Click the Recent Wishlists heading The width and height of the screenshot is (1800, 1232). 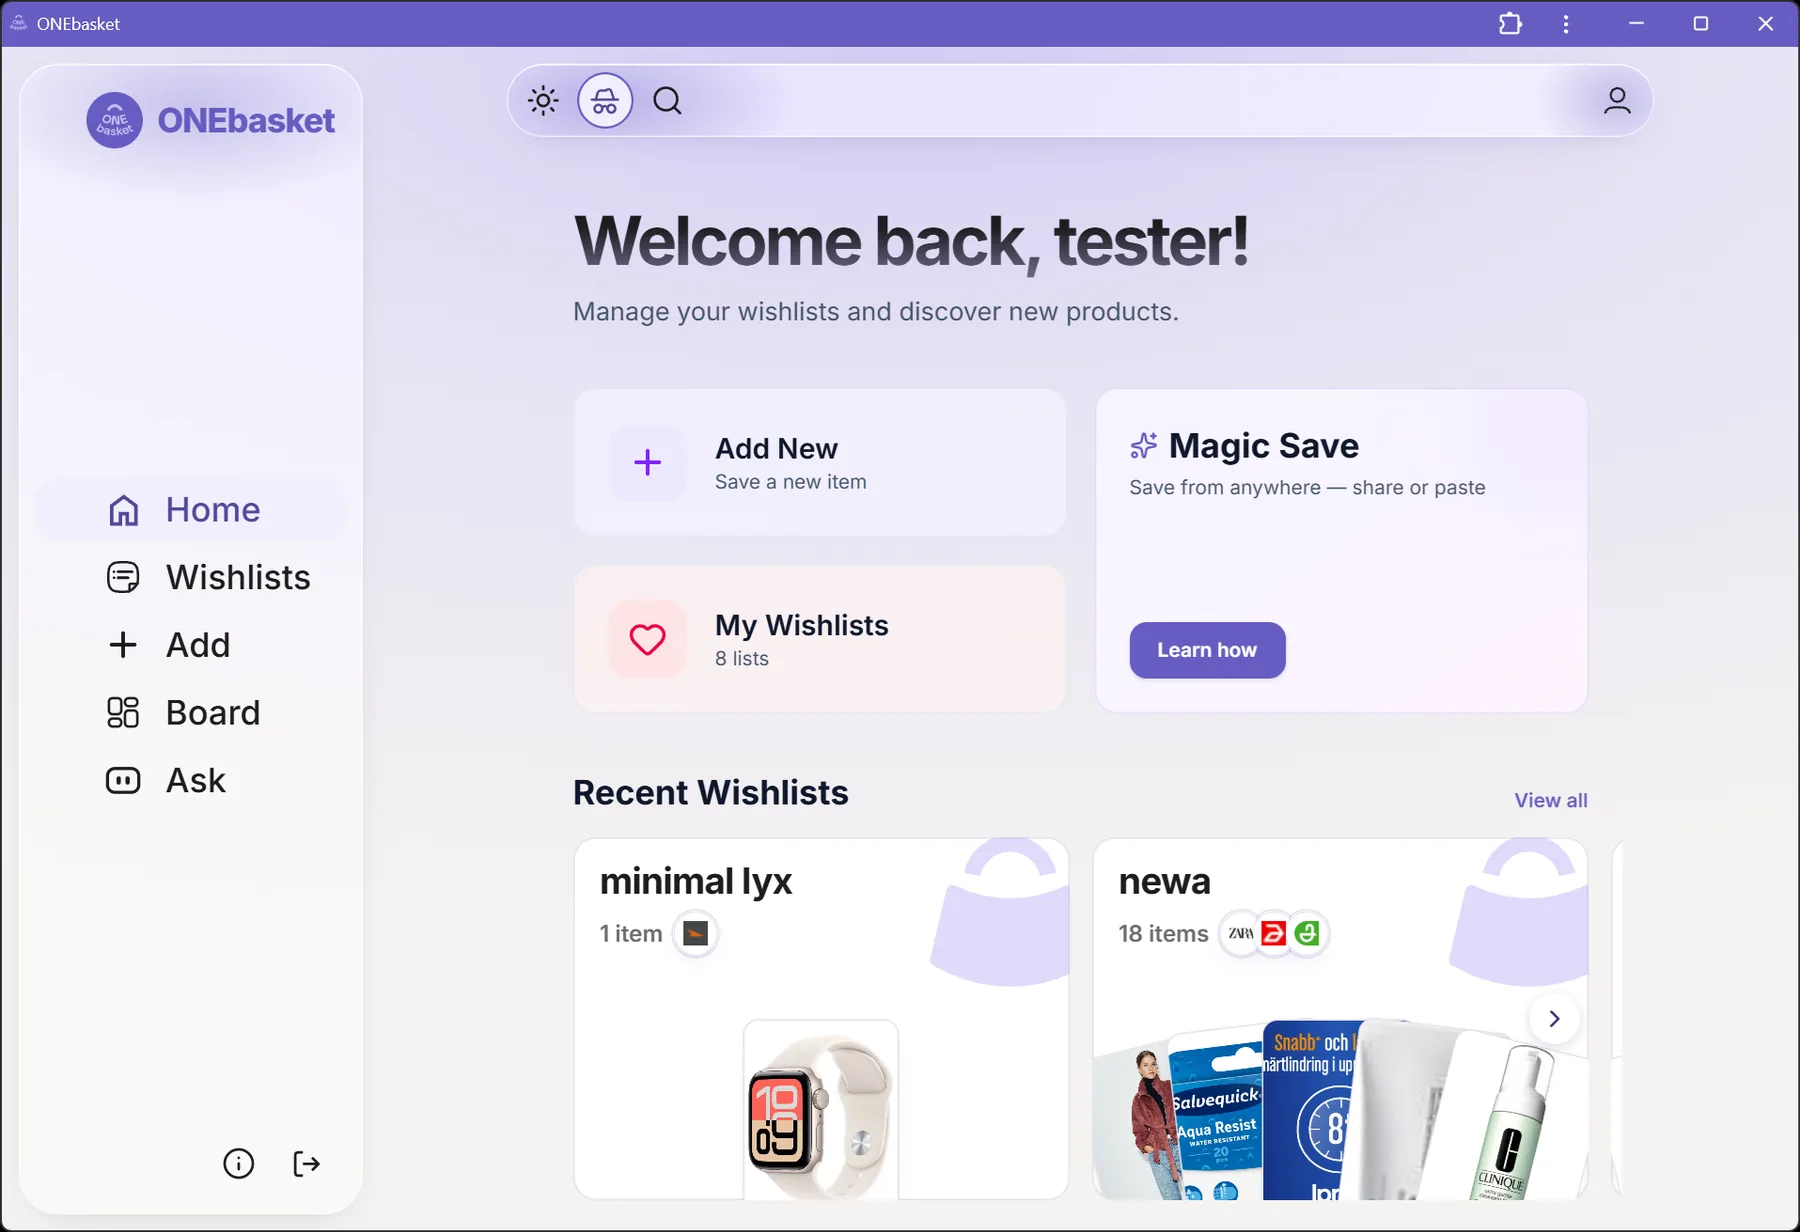point(711,792)
